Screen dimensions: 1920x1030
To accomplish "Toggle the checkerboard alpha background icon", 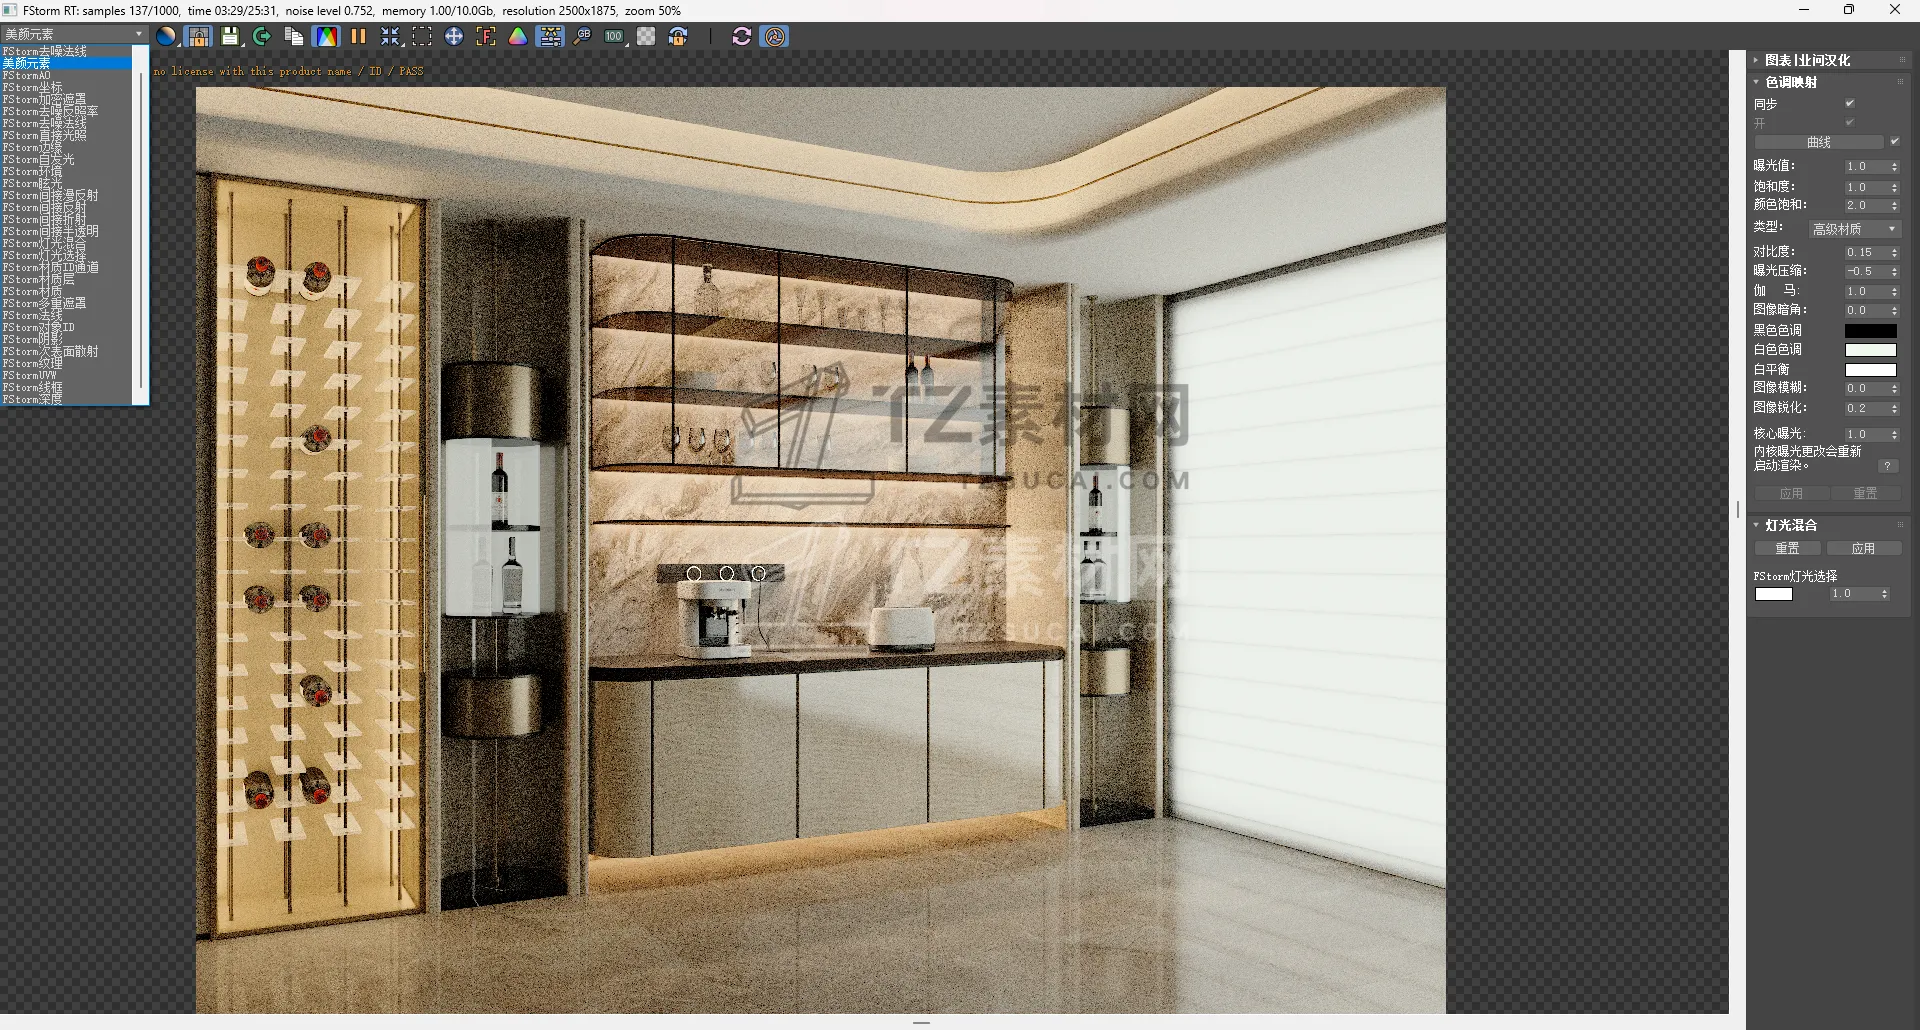I will pos(646,37).
